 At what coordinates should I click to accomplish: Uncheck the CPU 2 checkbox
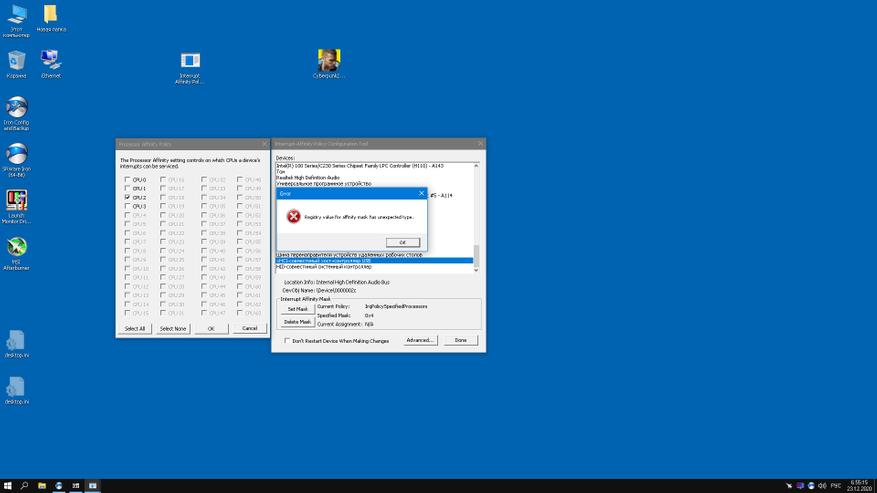coord(127,198)
